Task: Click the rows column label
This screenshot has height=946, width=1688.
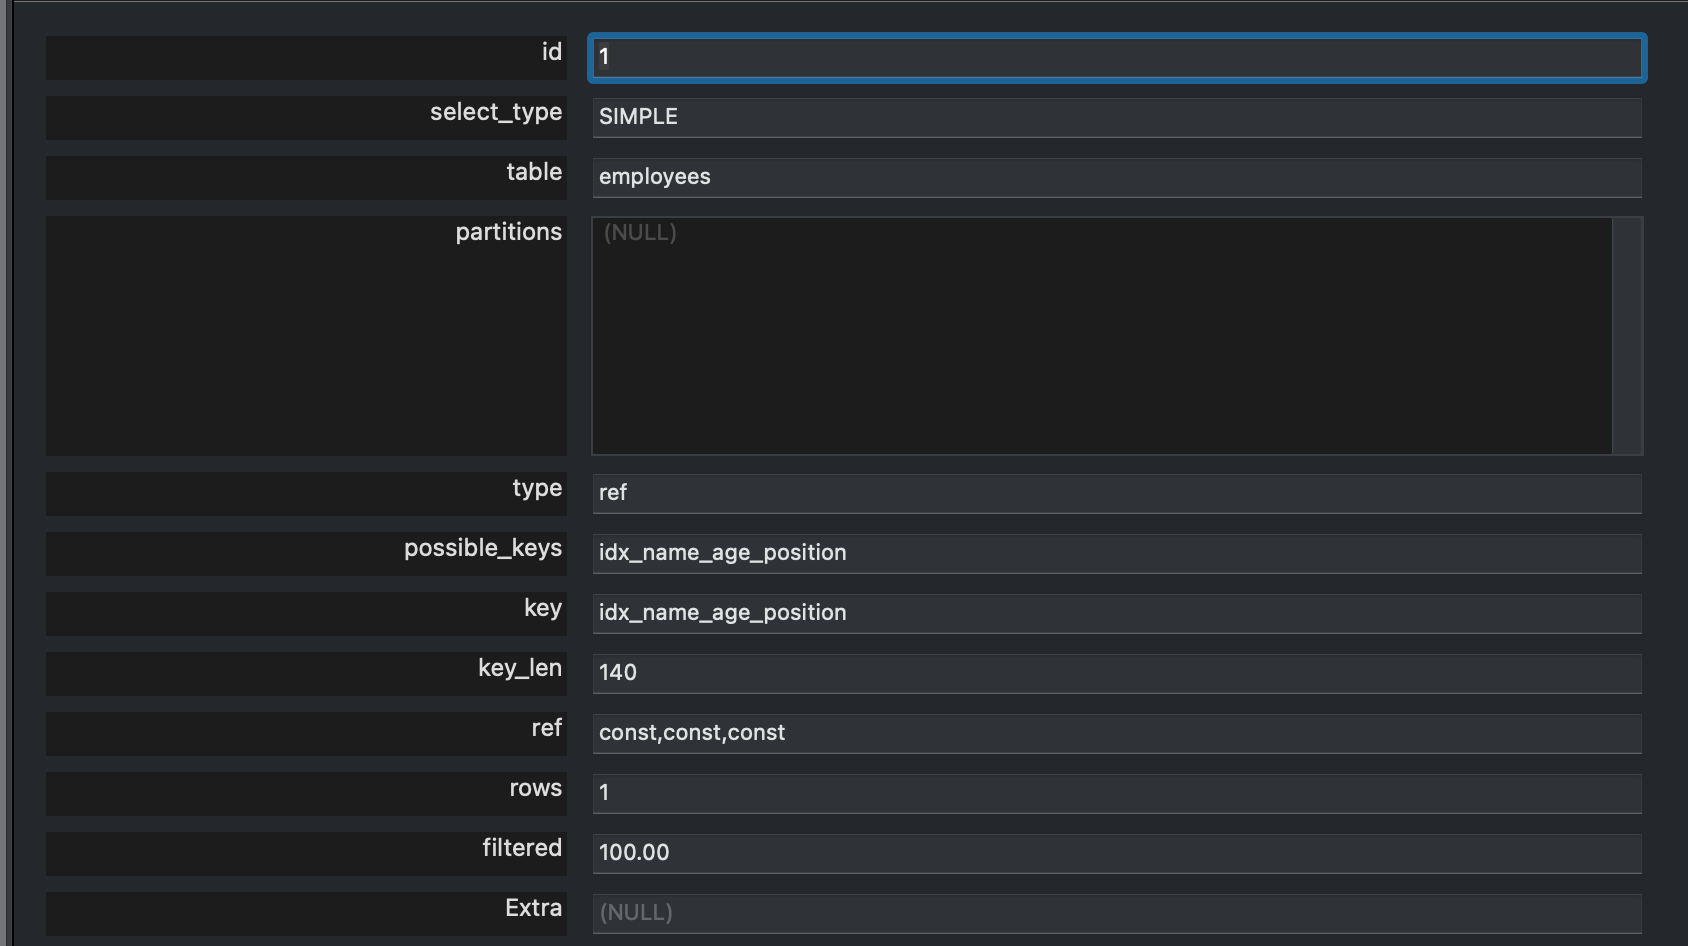Action: click(535, 788)
